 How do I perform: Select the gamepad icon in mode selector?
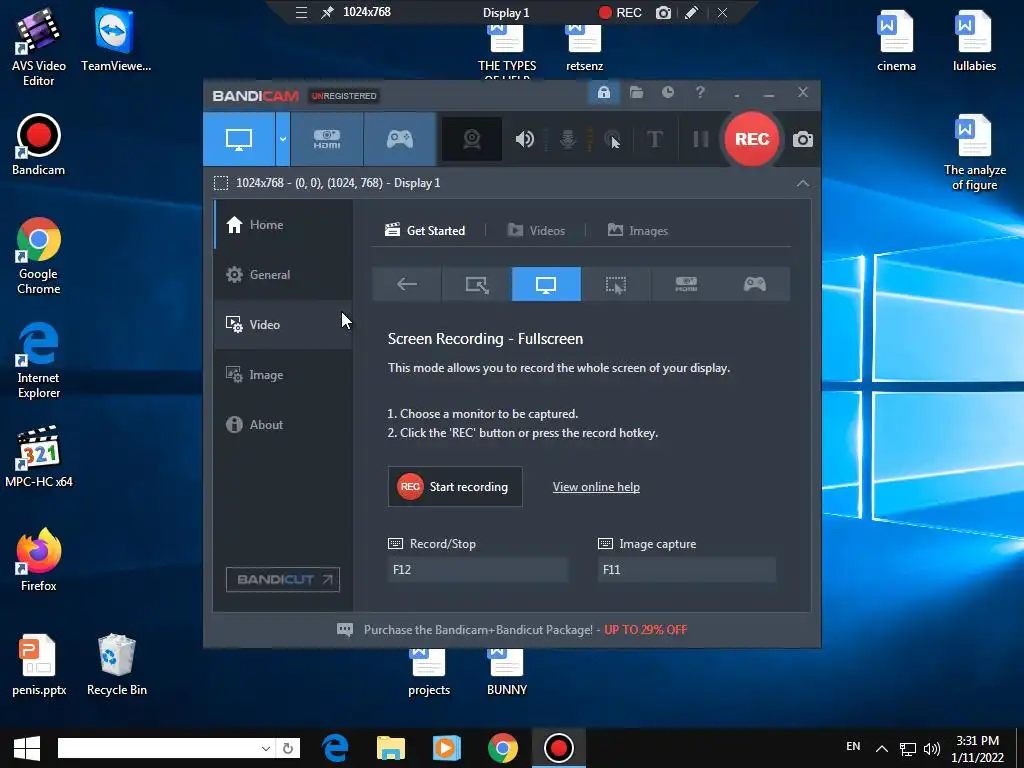click(755, 284)
